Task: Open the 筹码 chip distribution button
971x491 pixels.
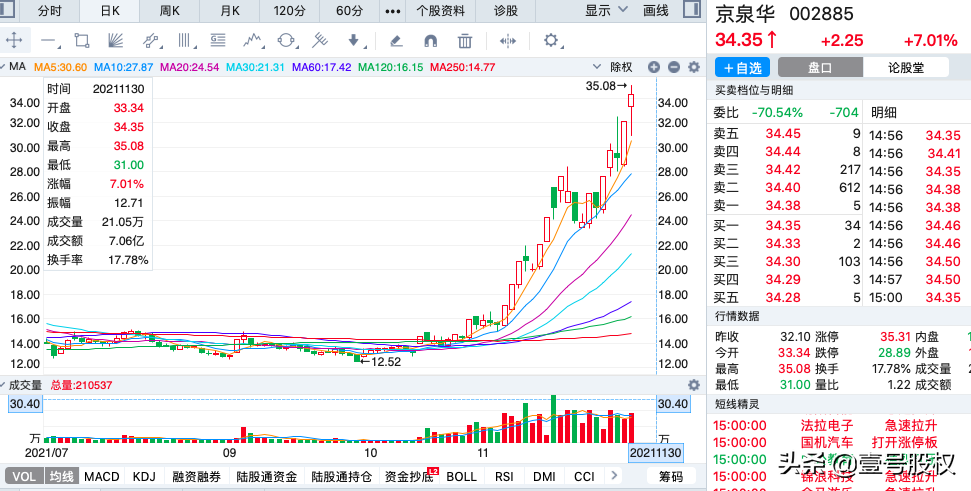Action: click(671, 476)
